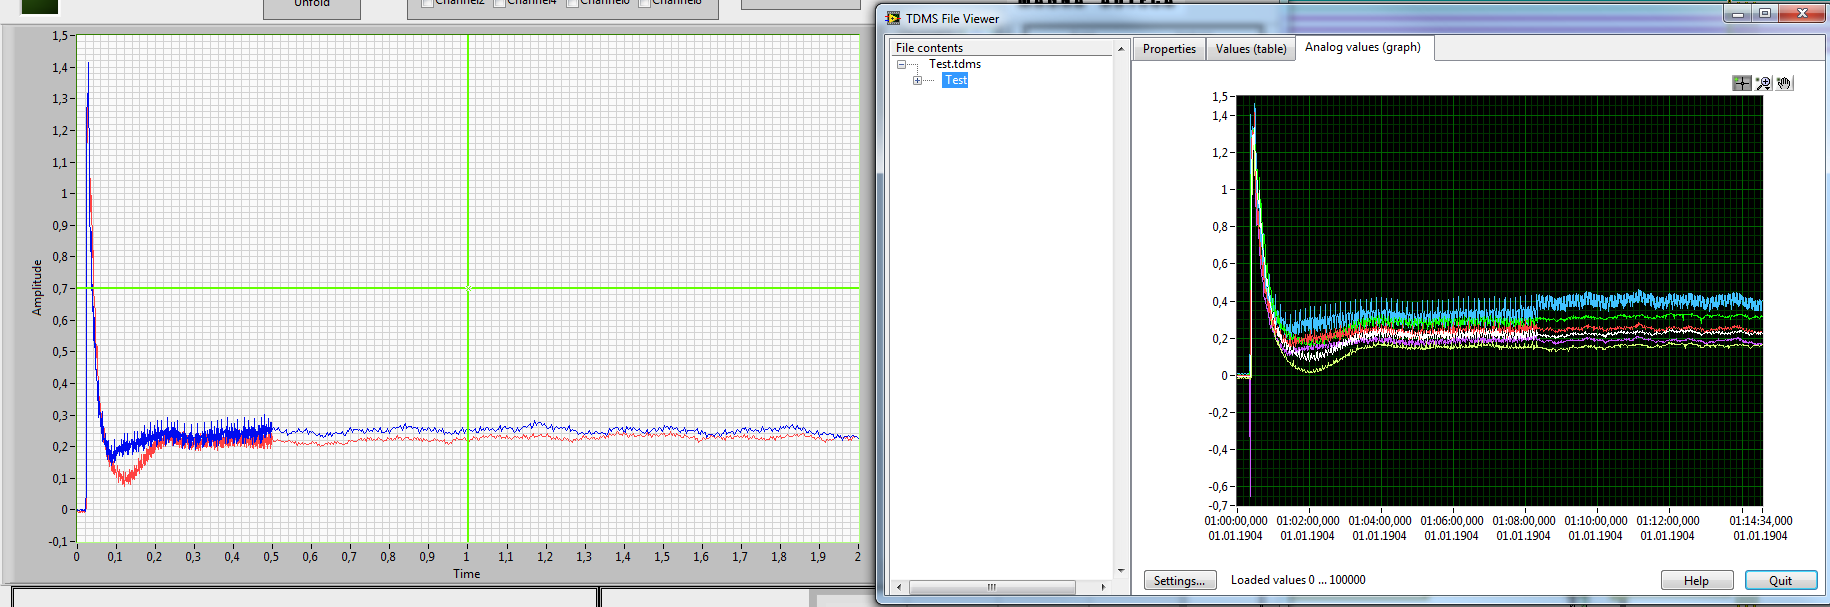Click the 'File contents' header
This screenshot has width=1830, height=607.
(929, 48)
